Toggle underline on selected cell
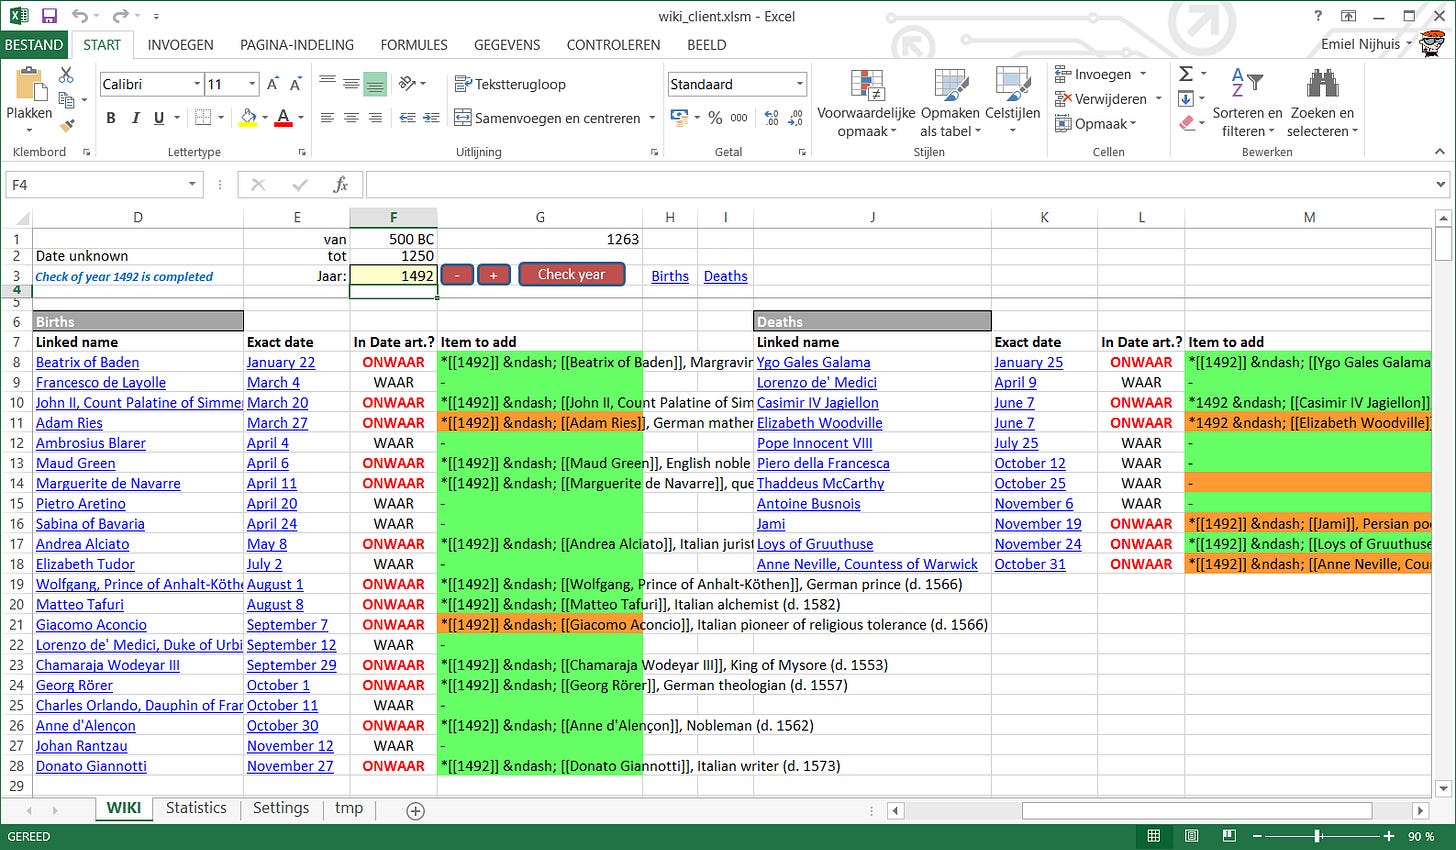The width and height of the screenshot is (1456, 850). pyautogui.click(x=157, y=117)
